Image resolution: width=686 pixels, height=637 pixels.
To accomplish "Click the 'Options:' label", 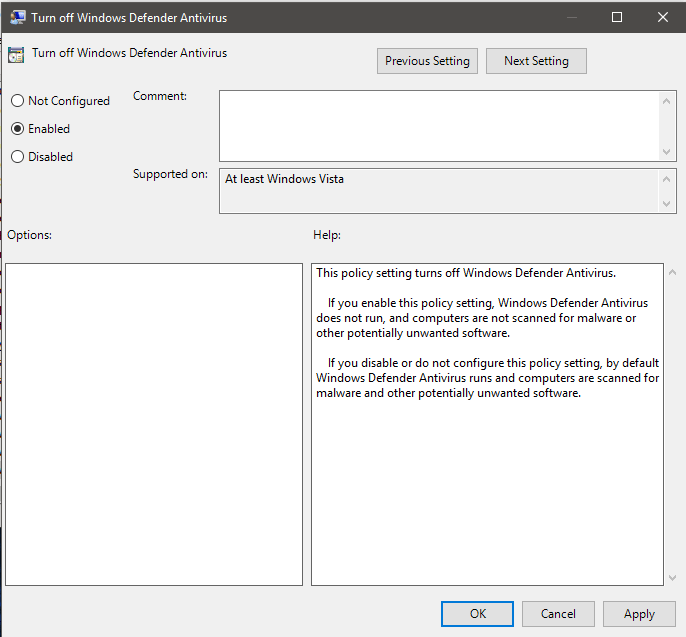I will click(x=29, y=235).
